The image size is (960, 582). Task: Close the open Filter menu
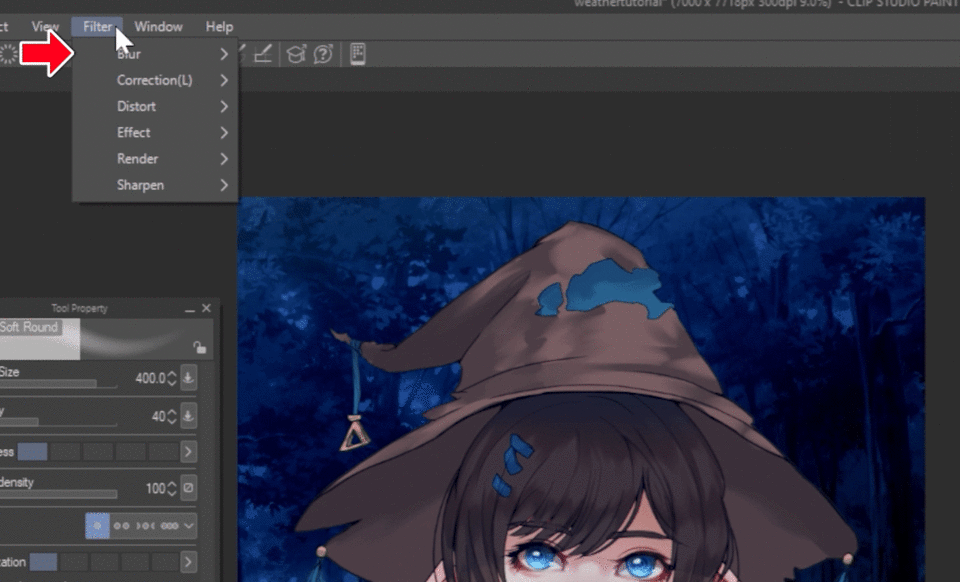[97, 27]
